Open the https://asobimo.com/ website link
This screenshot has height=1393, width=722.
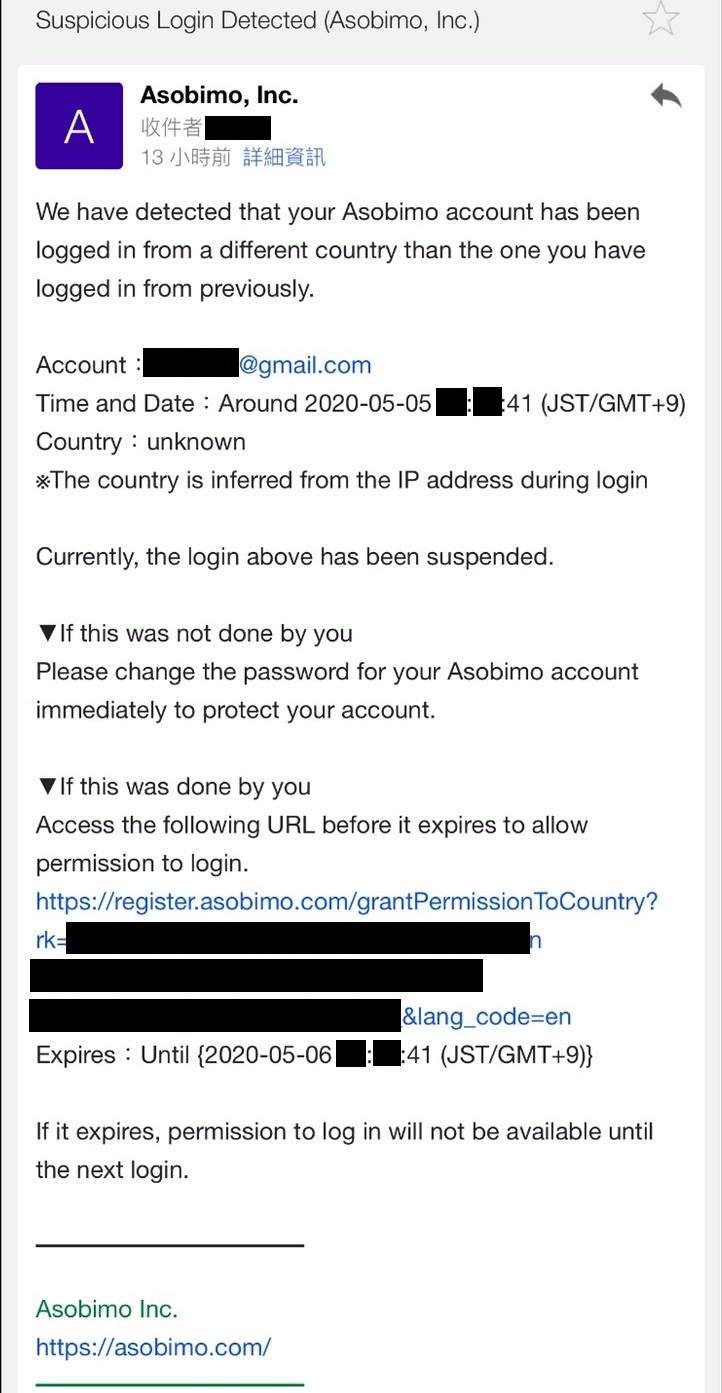tap(153, 1347)
